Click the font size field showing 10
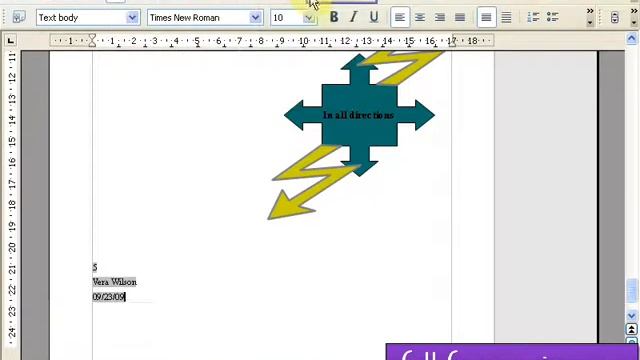The height and width of the screenshot is (360, 640). point(287,18)
